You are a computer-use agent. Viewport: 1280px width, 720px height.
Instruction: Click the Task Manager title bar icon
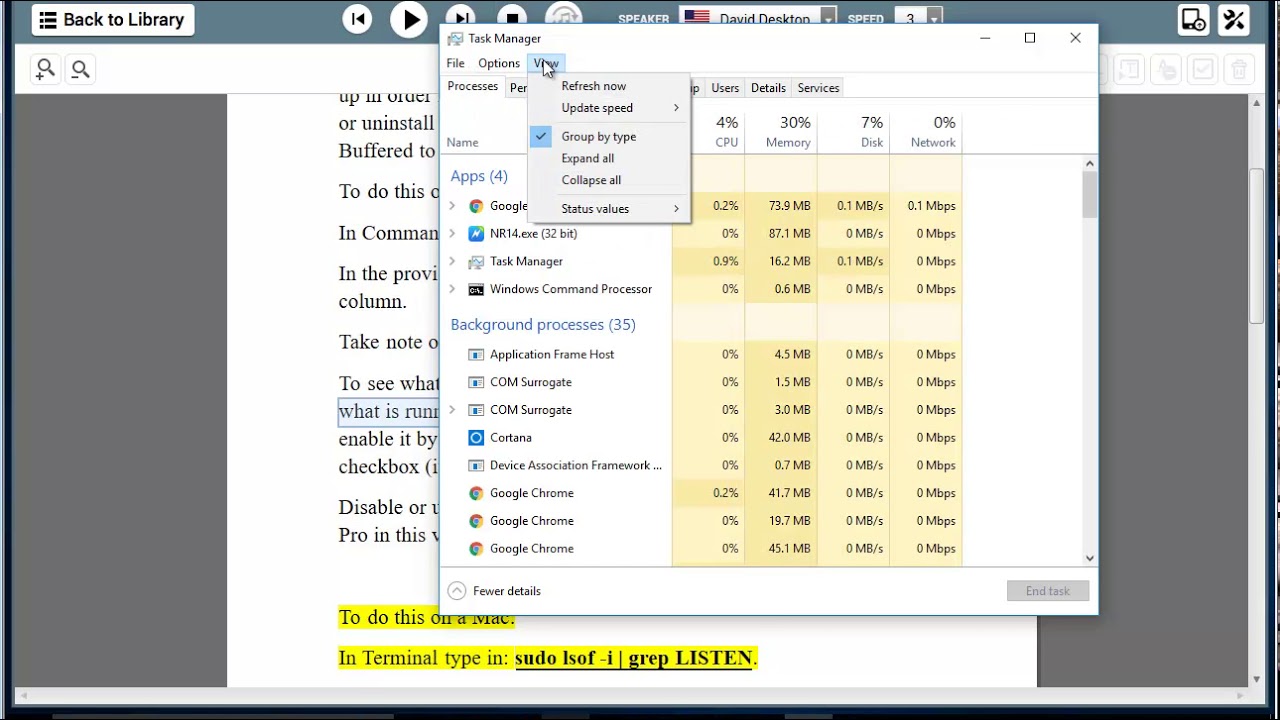coord(455,39)
